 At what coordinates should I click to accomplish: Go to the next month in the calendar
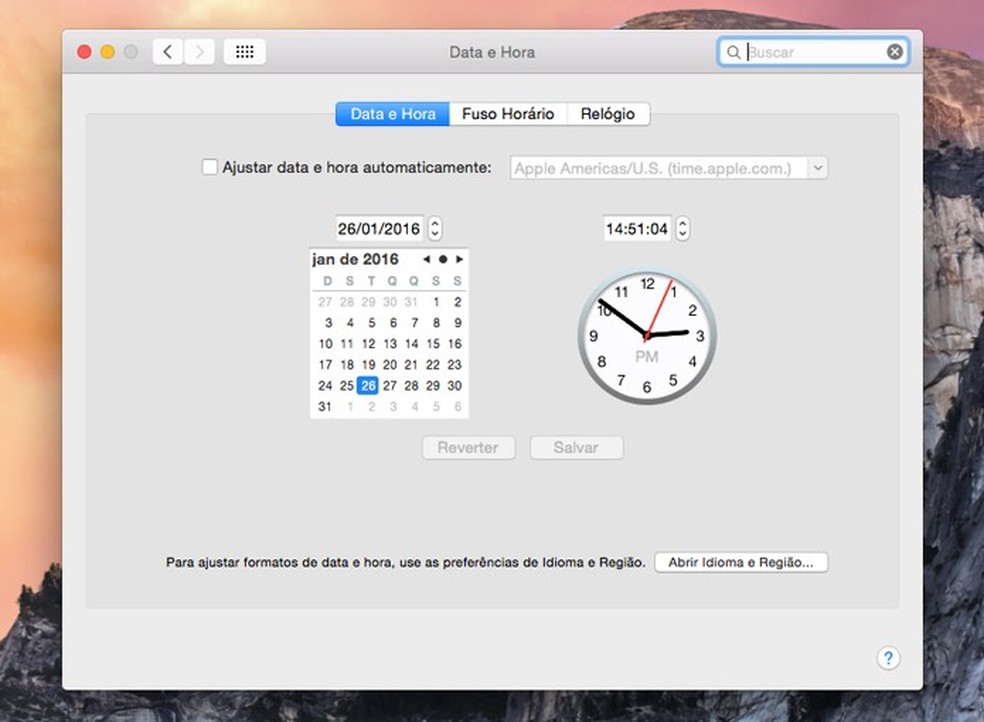[458, 259]
